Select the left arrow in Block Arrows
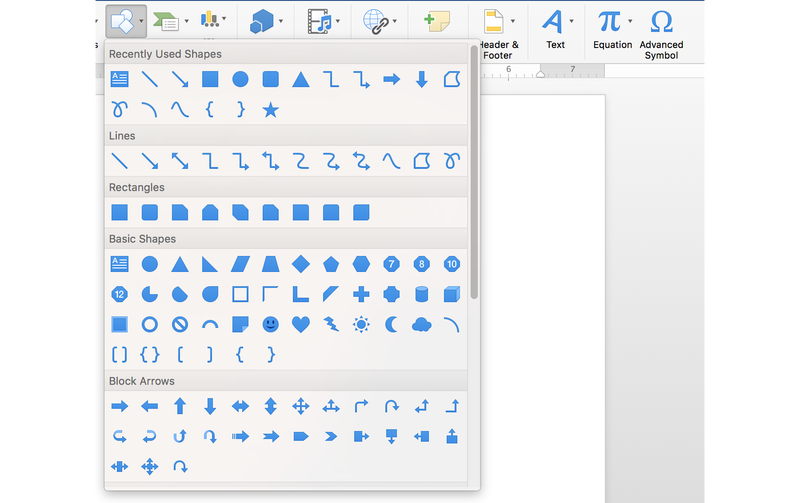This screenshot has height=503, width=800. (149, 407)
